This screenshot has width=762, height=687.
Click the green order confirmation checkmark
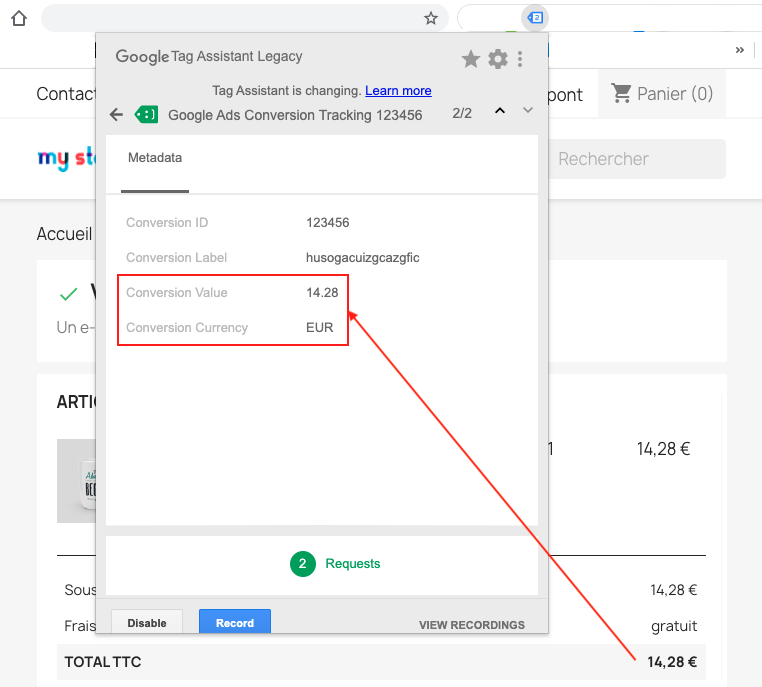69,294
